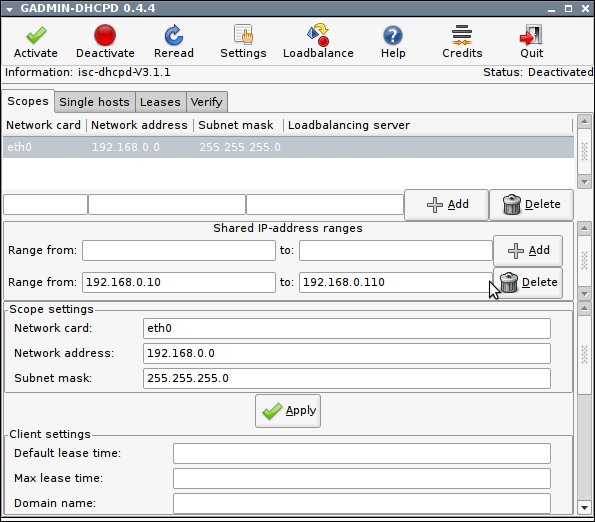
Task: Click the Activate green checkmark icon
Action: (36, 35)
